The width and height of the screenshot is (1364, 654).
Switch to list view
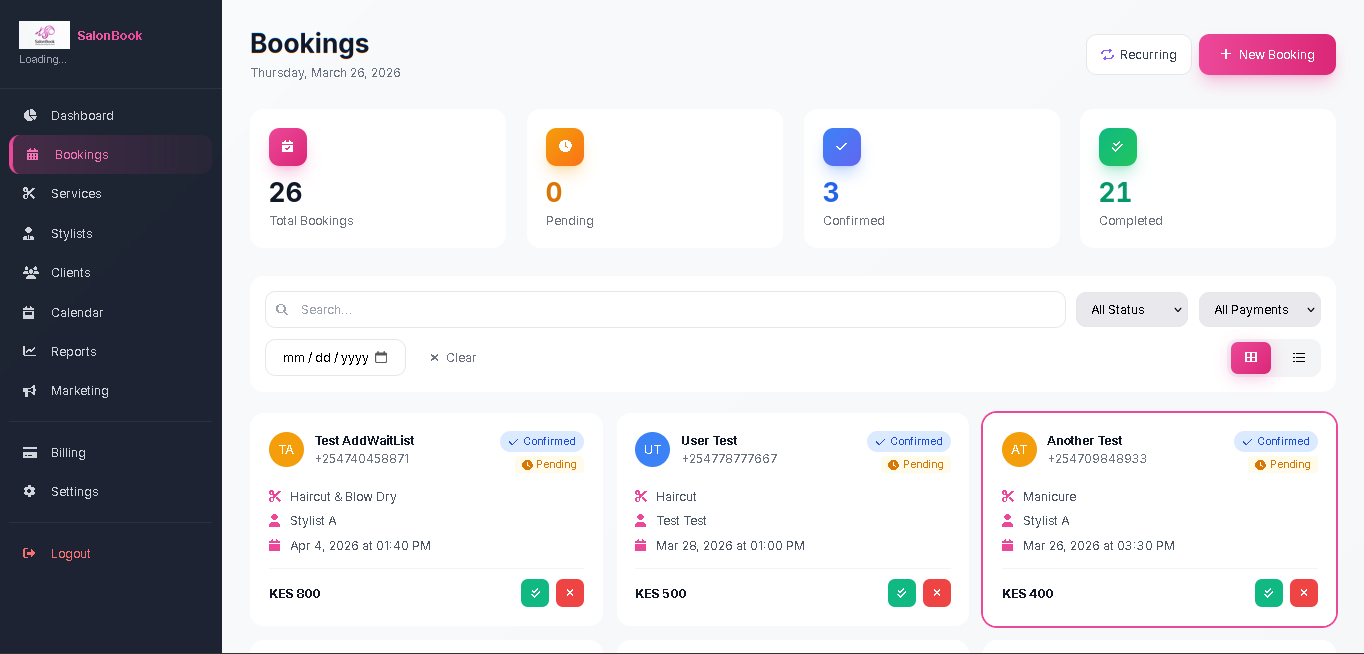point(1299,357)
